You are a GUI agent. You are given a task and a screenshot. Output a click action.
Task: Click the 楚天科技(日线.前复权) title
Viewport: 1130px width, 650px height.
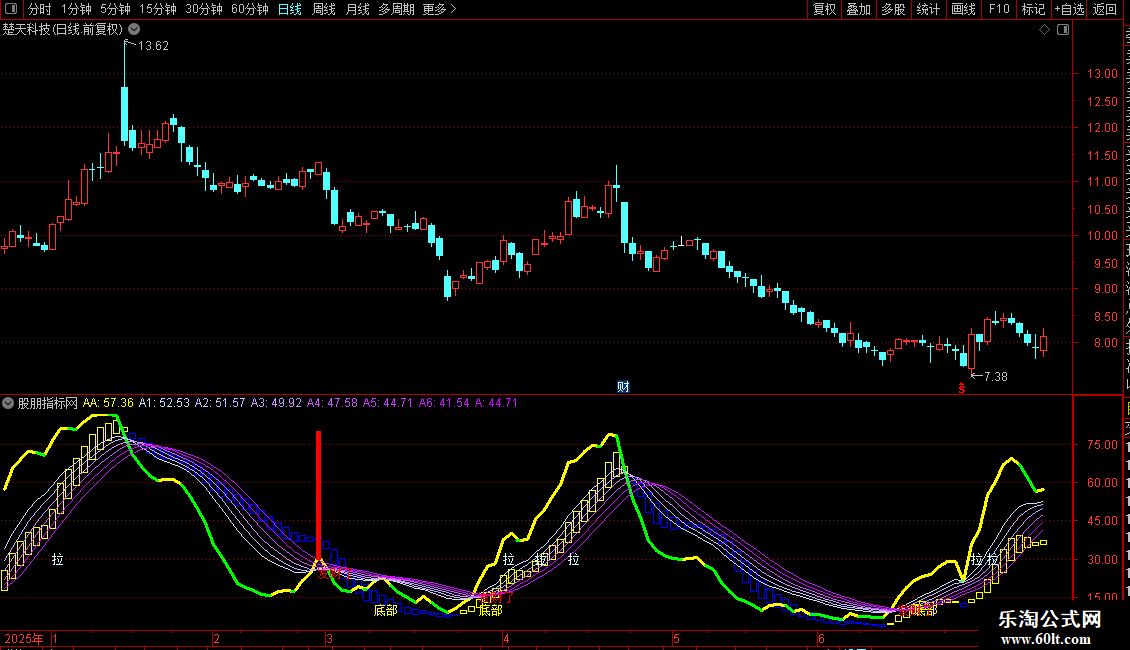63,29
